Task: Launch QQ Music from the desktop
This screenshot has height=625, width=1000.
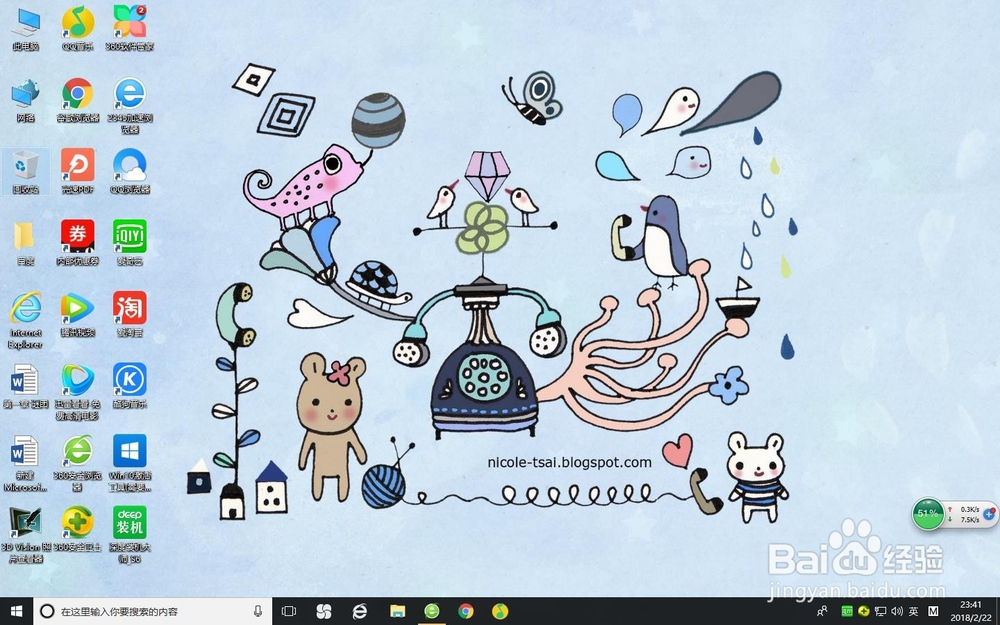Action: 78,29
